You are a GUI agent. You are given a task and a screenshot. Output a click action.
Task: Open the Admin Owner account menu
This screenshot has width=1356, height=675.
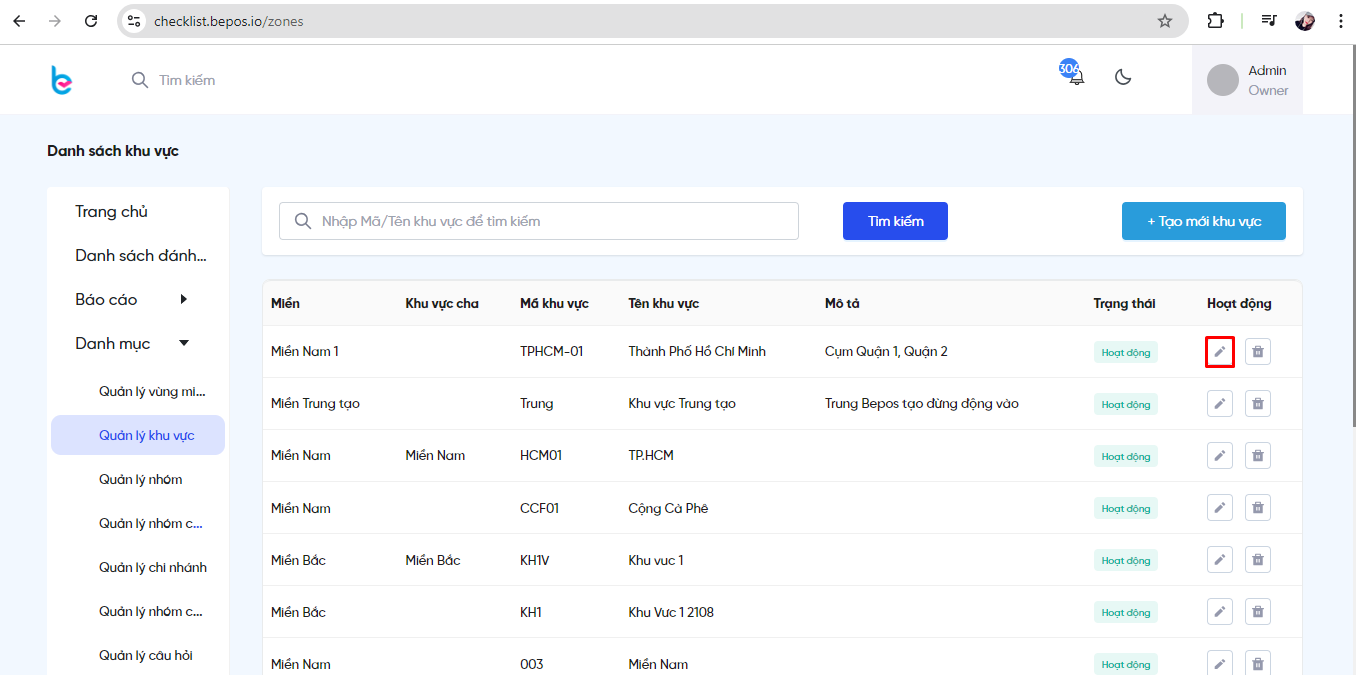point(1247,80)
